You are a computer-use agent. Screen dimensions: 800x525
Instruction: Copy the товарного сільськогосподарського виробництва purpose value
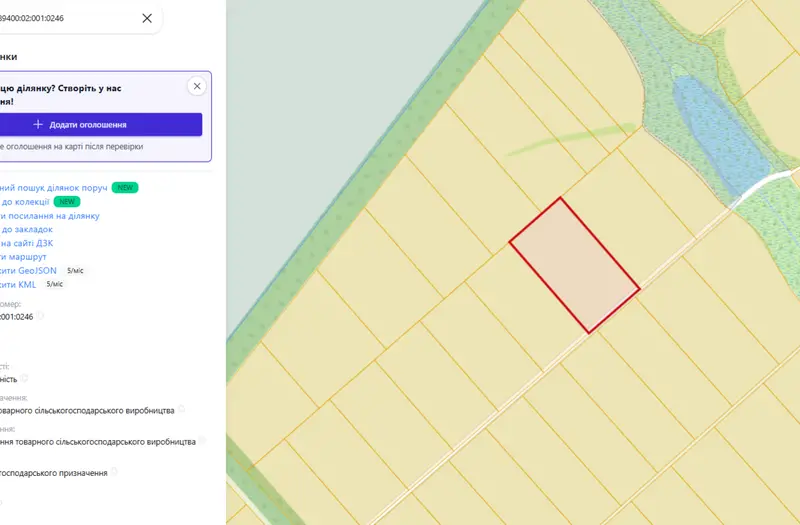tap(181, 409)
